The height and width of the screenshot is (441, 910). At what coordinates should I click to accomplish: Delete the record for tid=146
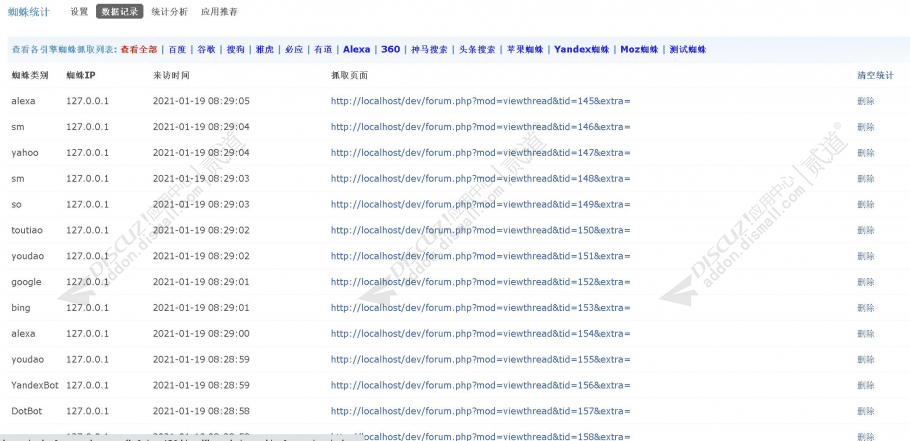coord(866,126)
